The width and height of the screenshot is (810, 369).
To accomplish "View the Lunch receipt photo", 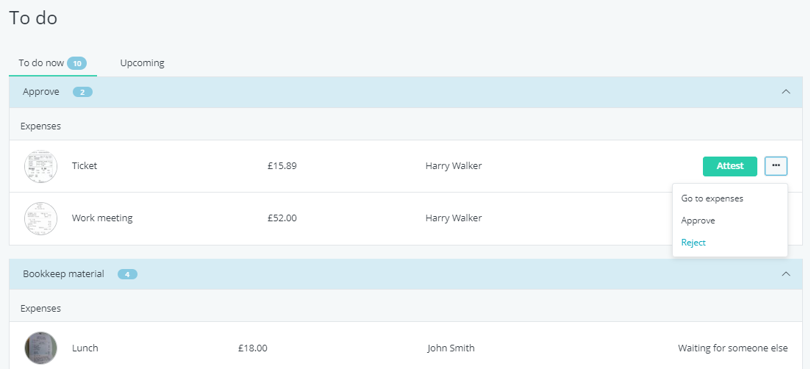I will click(x=41, y=348).
